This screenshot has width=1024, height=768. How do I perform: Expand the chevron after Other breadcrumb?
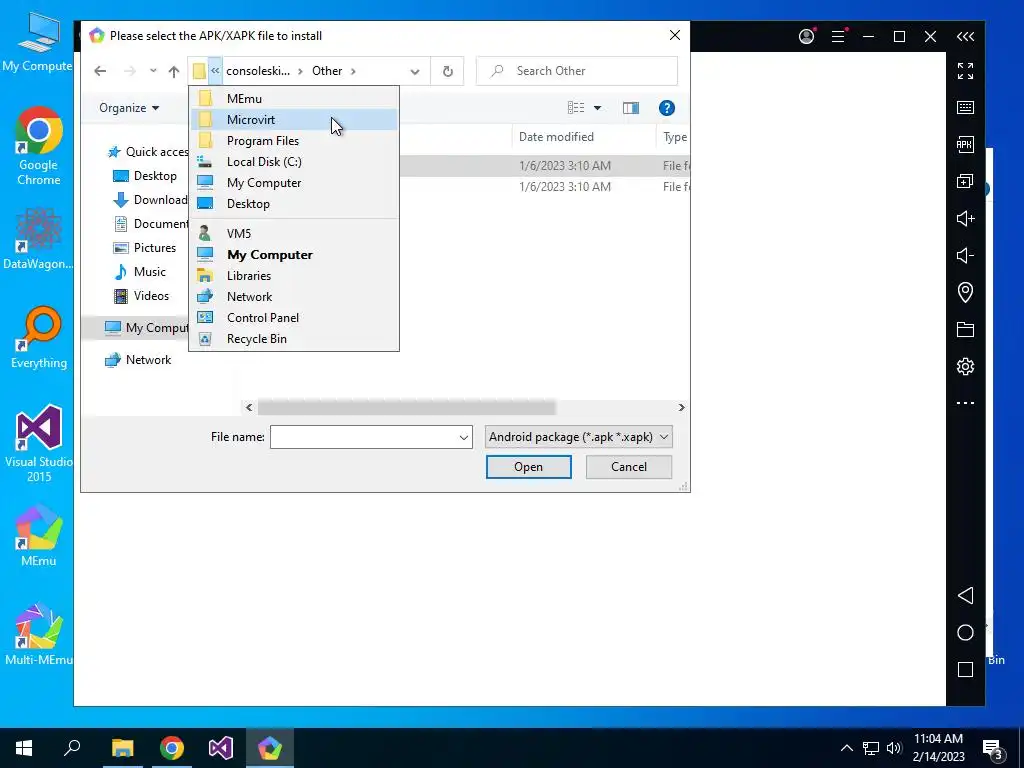click(353, 71)
